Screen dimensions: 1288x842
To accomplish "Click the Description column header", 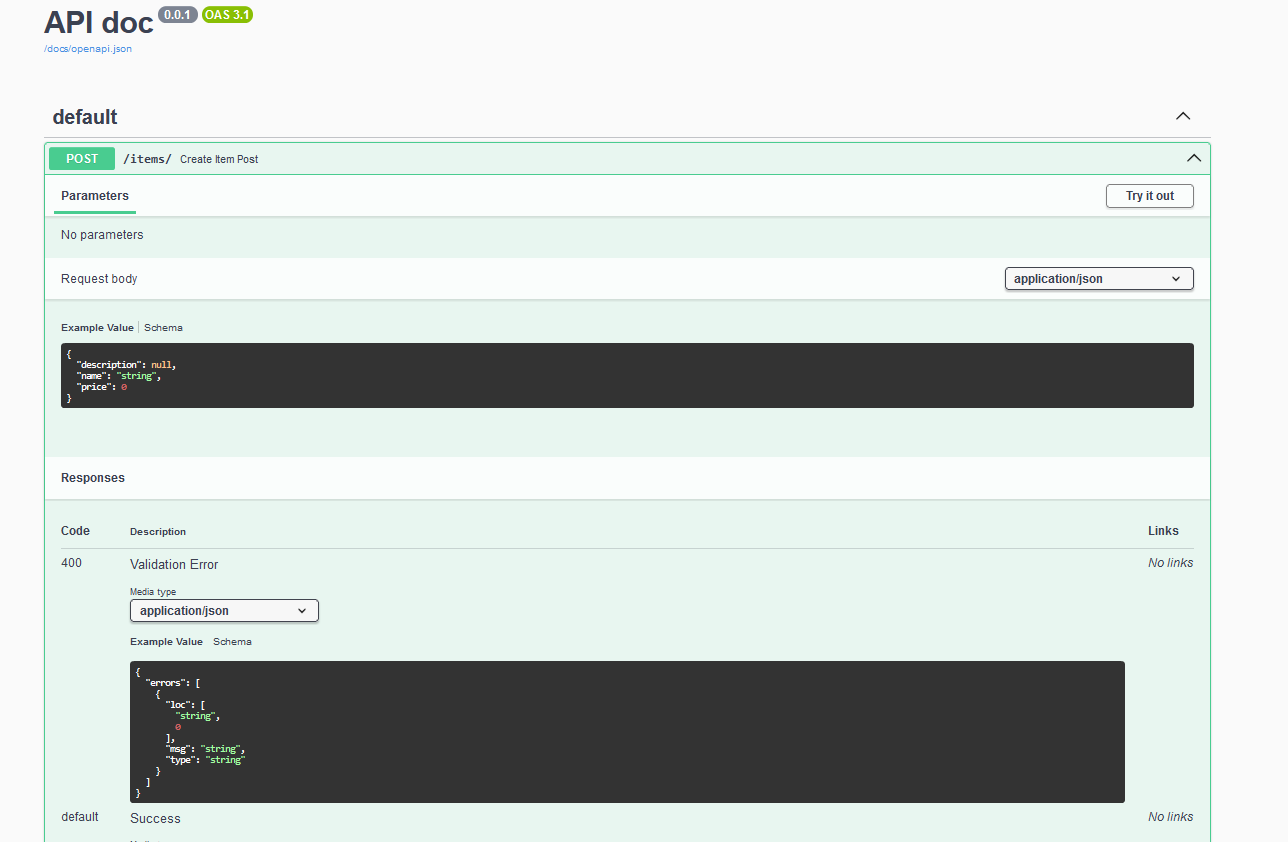I will coord(158,532).
